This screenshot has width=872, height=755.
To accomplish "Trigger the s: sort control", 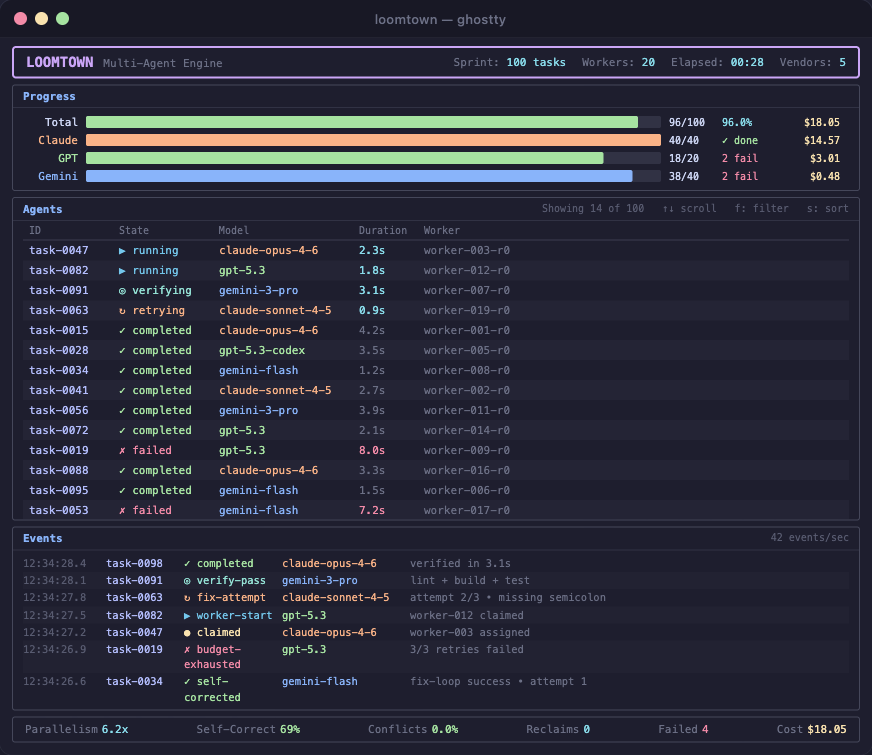I will [x=829, y=208].
